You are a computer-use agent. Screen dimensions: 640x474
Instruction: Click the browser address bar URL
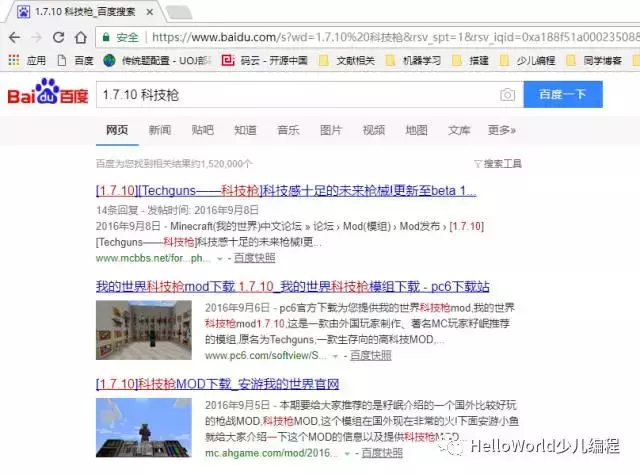coord(394,38)
